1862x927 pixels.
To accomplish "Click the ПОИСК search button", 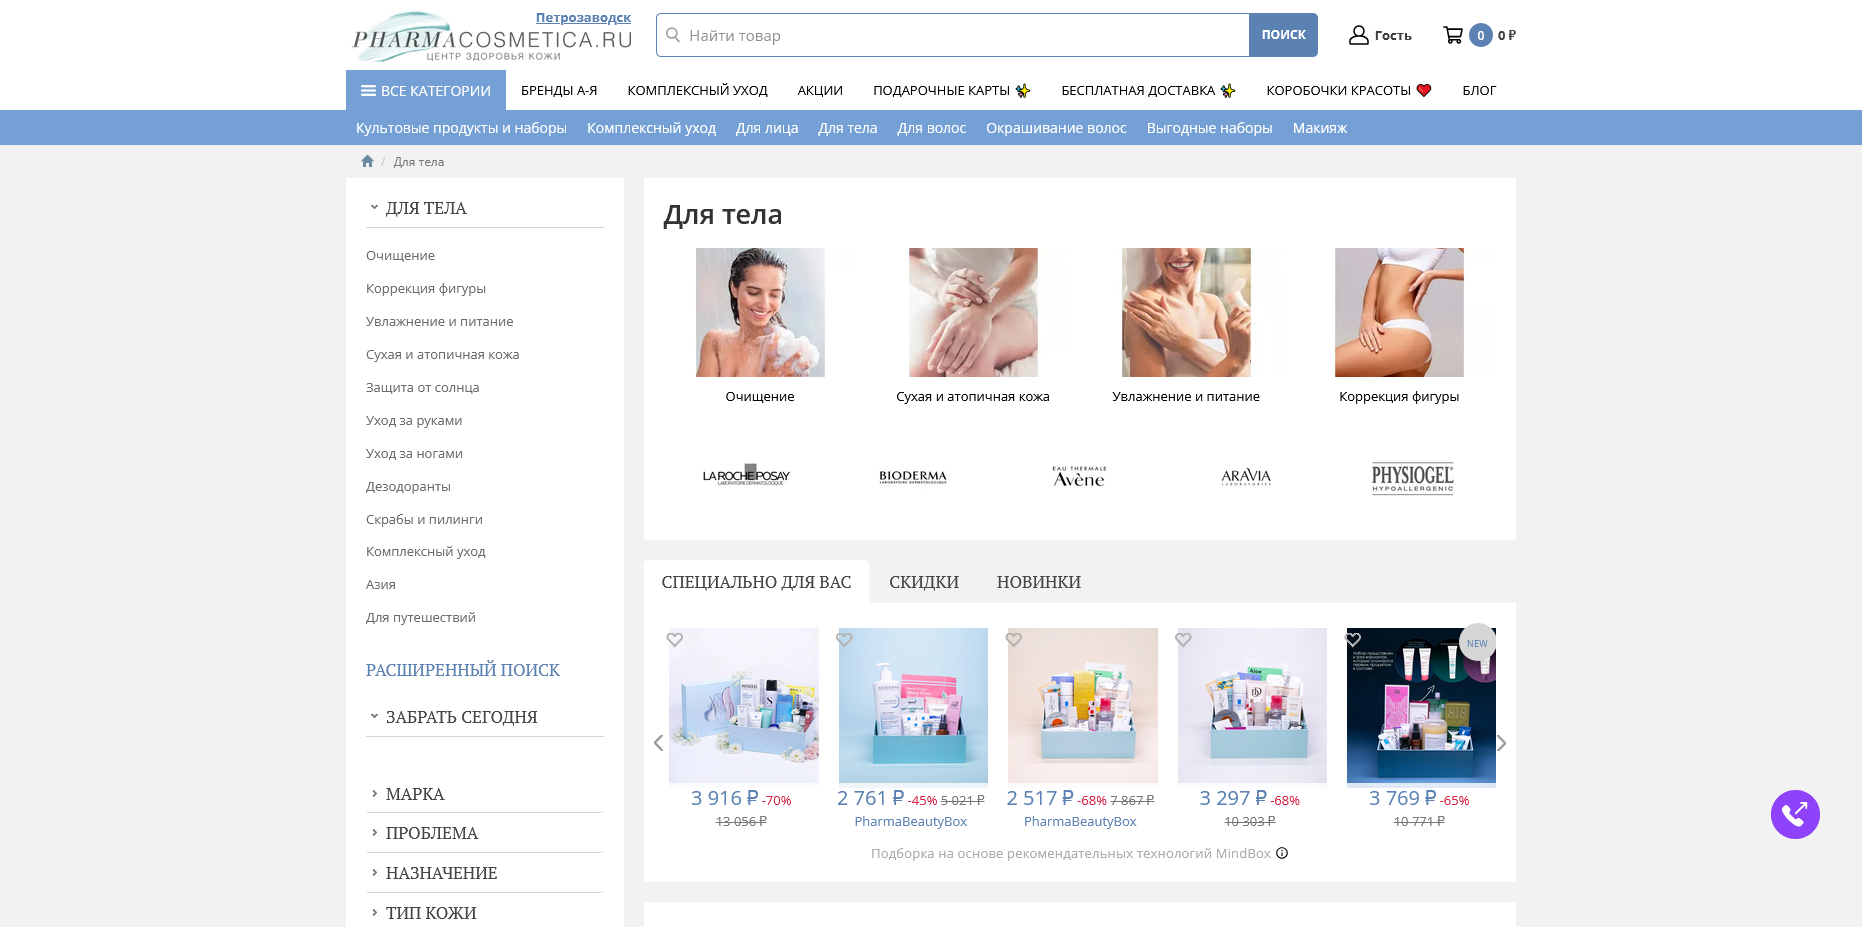I will click(x=1283, y=35).
